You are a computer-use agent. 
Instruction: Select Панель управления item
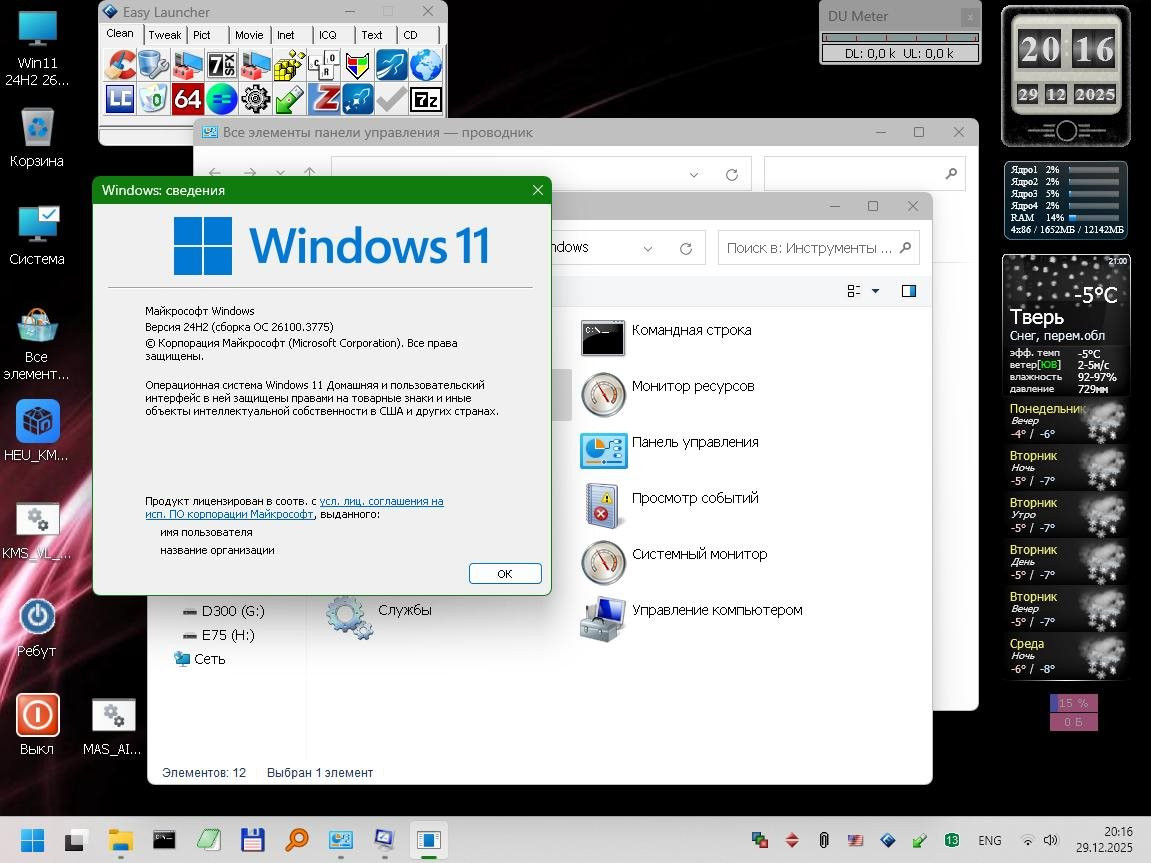coord(669,449)
